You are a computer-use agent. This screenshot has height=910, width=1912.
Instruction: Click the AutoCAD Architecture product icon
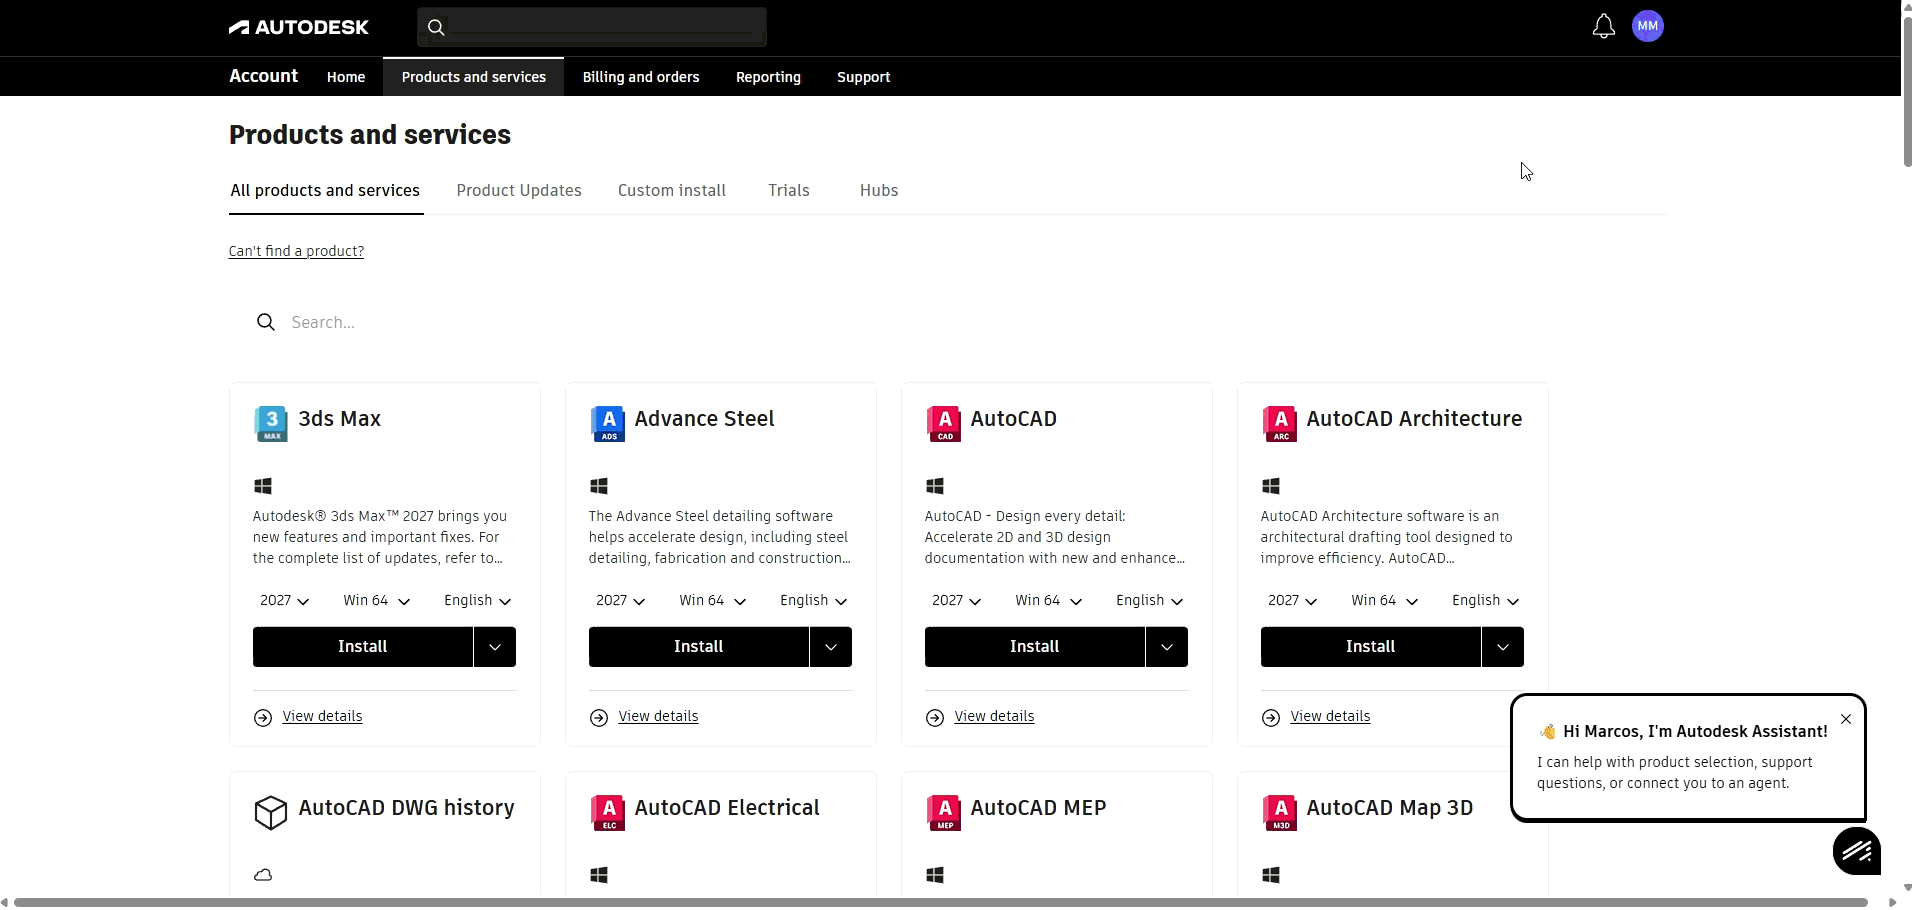click(1279, 424)
